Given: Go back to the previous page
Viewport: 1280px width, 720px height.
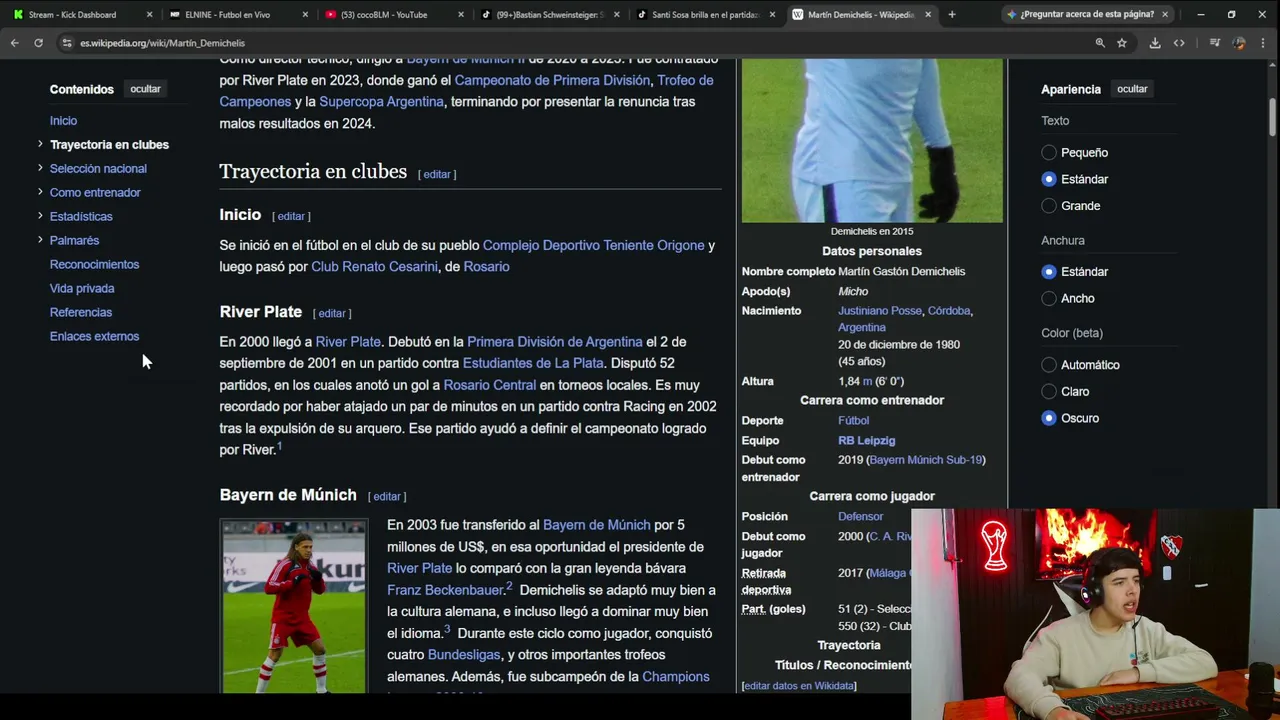Looking at the screenshot, I should (x=14, y=43).
